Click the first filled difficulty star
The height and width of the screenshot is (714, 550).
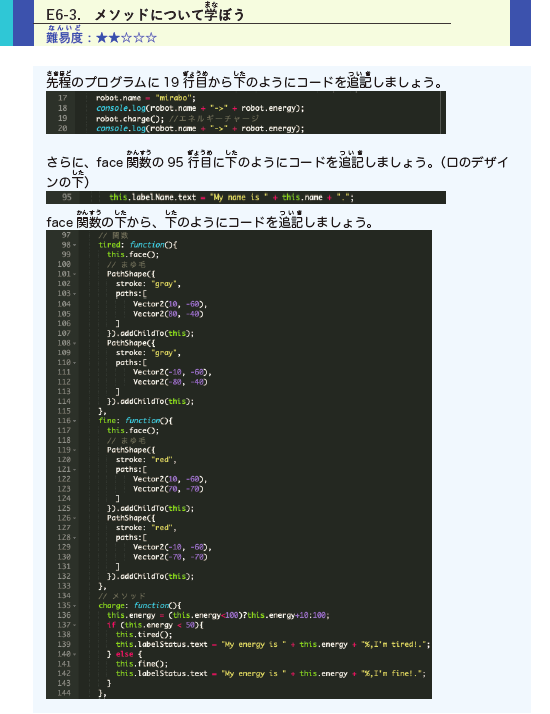pos(102,38)
